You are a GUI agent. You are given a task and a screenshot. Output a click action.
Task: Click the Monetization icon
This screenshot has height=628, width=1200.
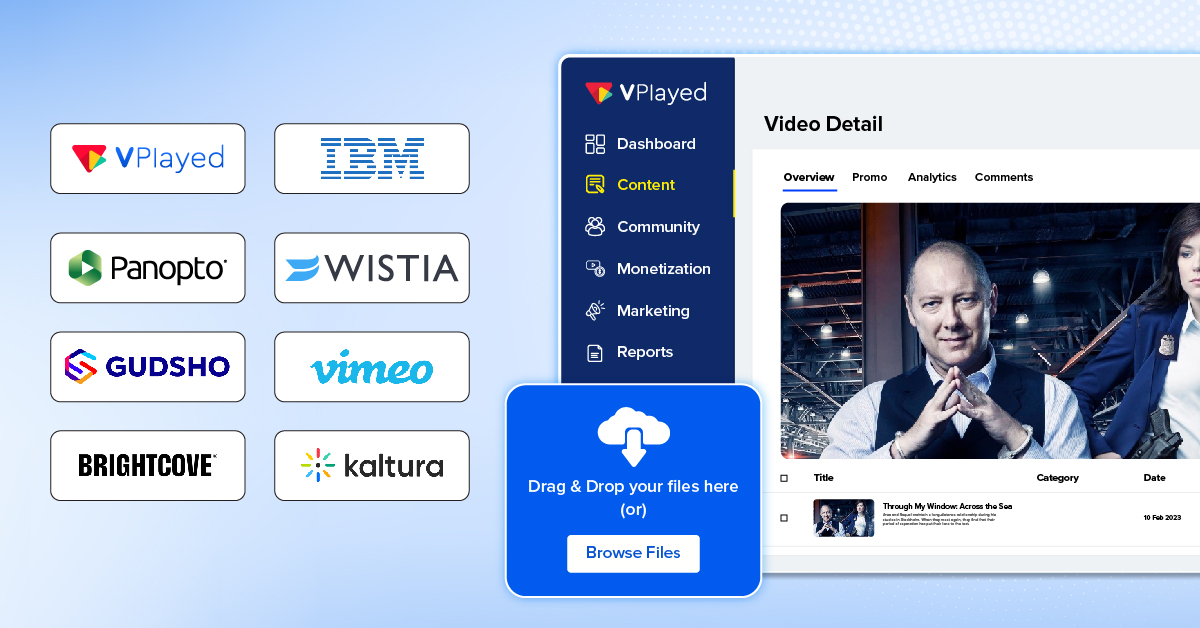[x=595, y=269]
